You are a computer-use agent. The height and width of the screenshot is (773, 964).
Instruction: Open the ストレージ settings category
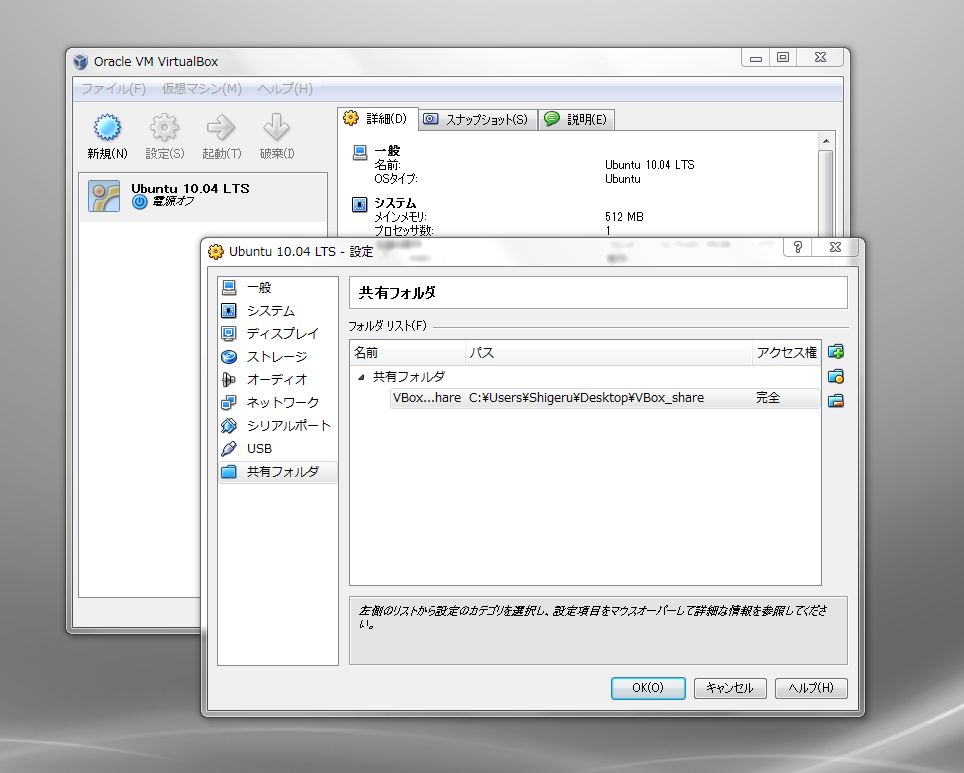click(277, 357)
